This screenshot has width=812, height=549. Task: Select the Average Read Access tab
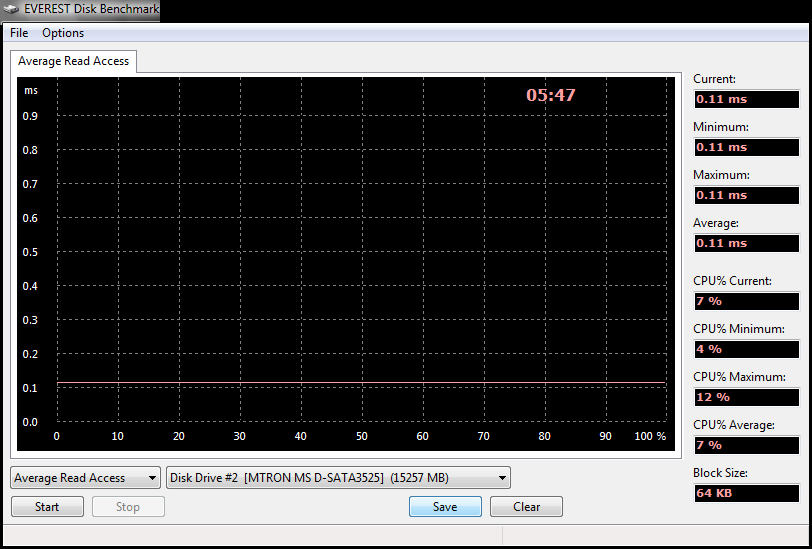click(74, 61)
